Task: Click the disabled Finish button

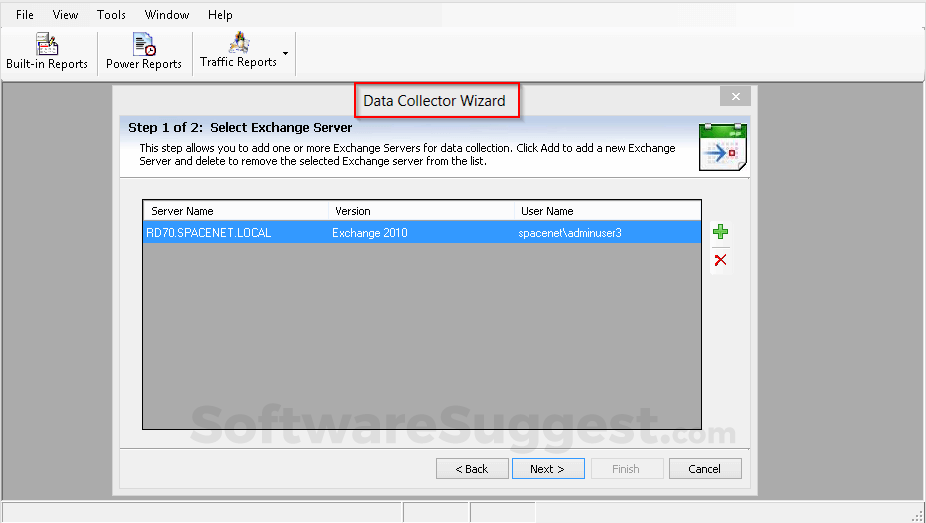Action: click(627, 469)
